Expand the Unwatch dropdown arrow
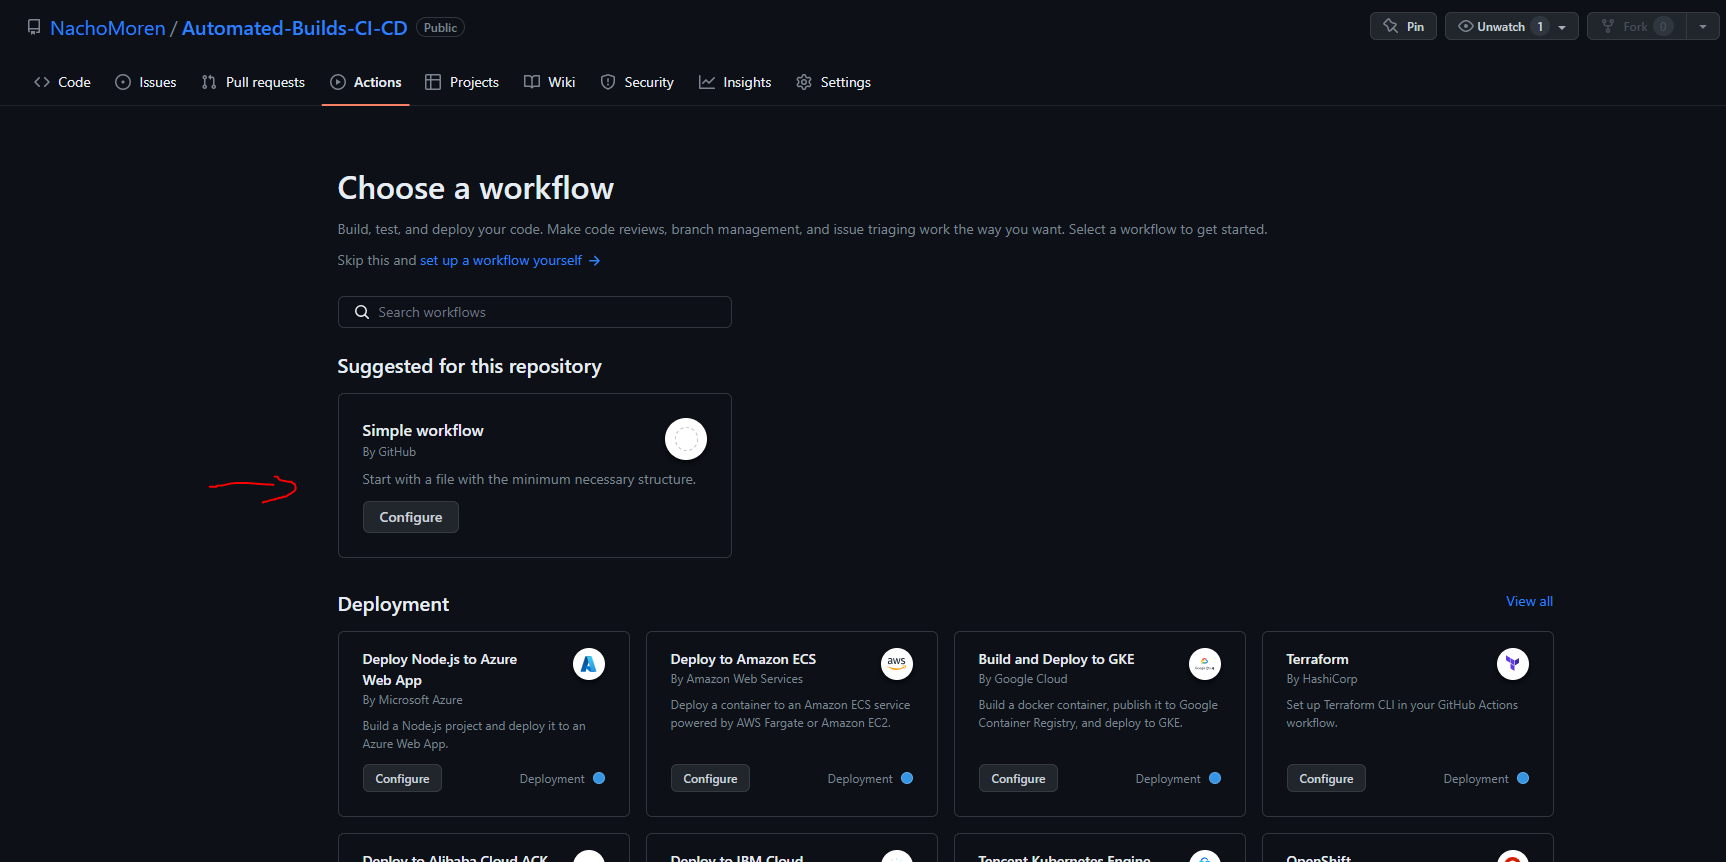 coord(1562,28)
